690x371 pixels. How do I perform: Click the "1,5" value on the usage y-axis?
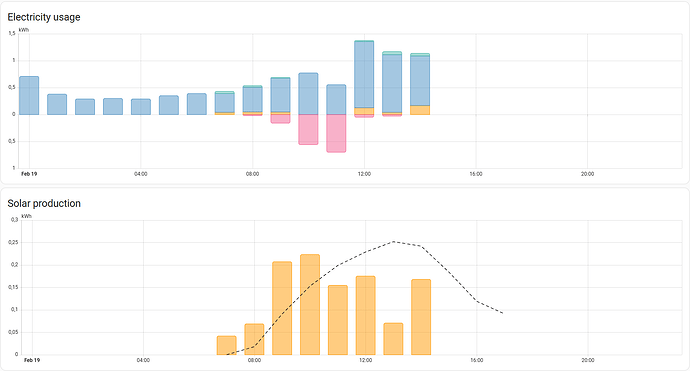click(x=11, y=33)
